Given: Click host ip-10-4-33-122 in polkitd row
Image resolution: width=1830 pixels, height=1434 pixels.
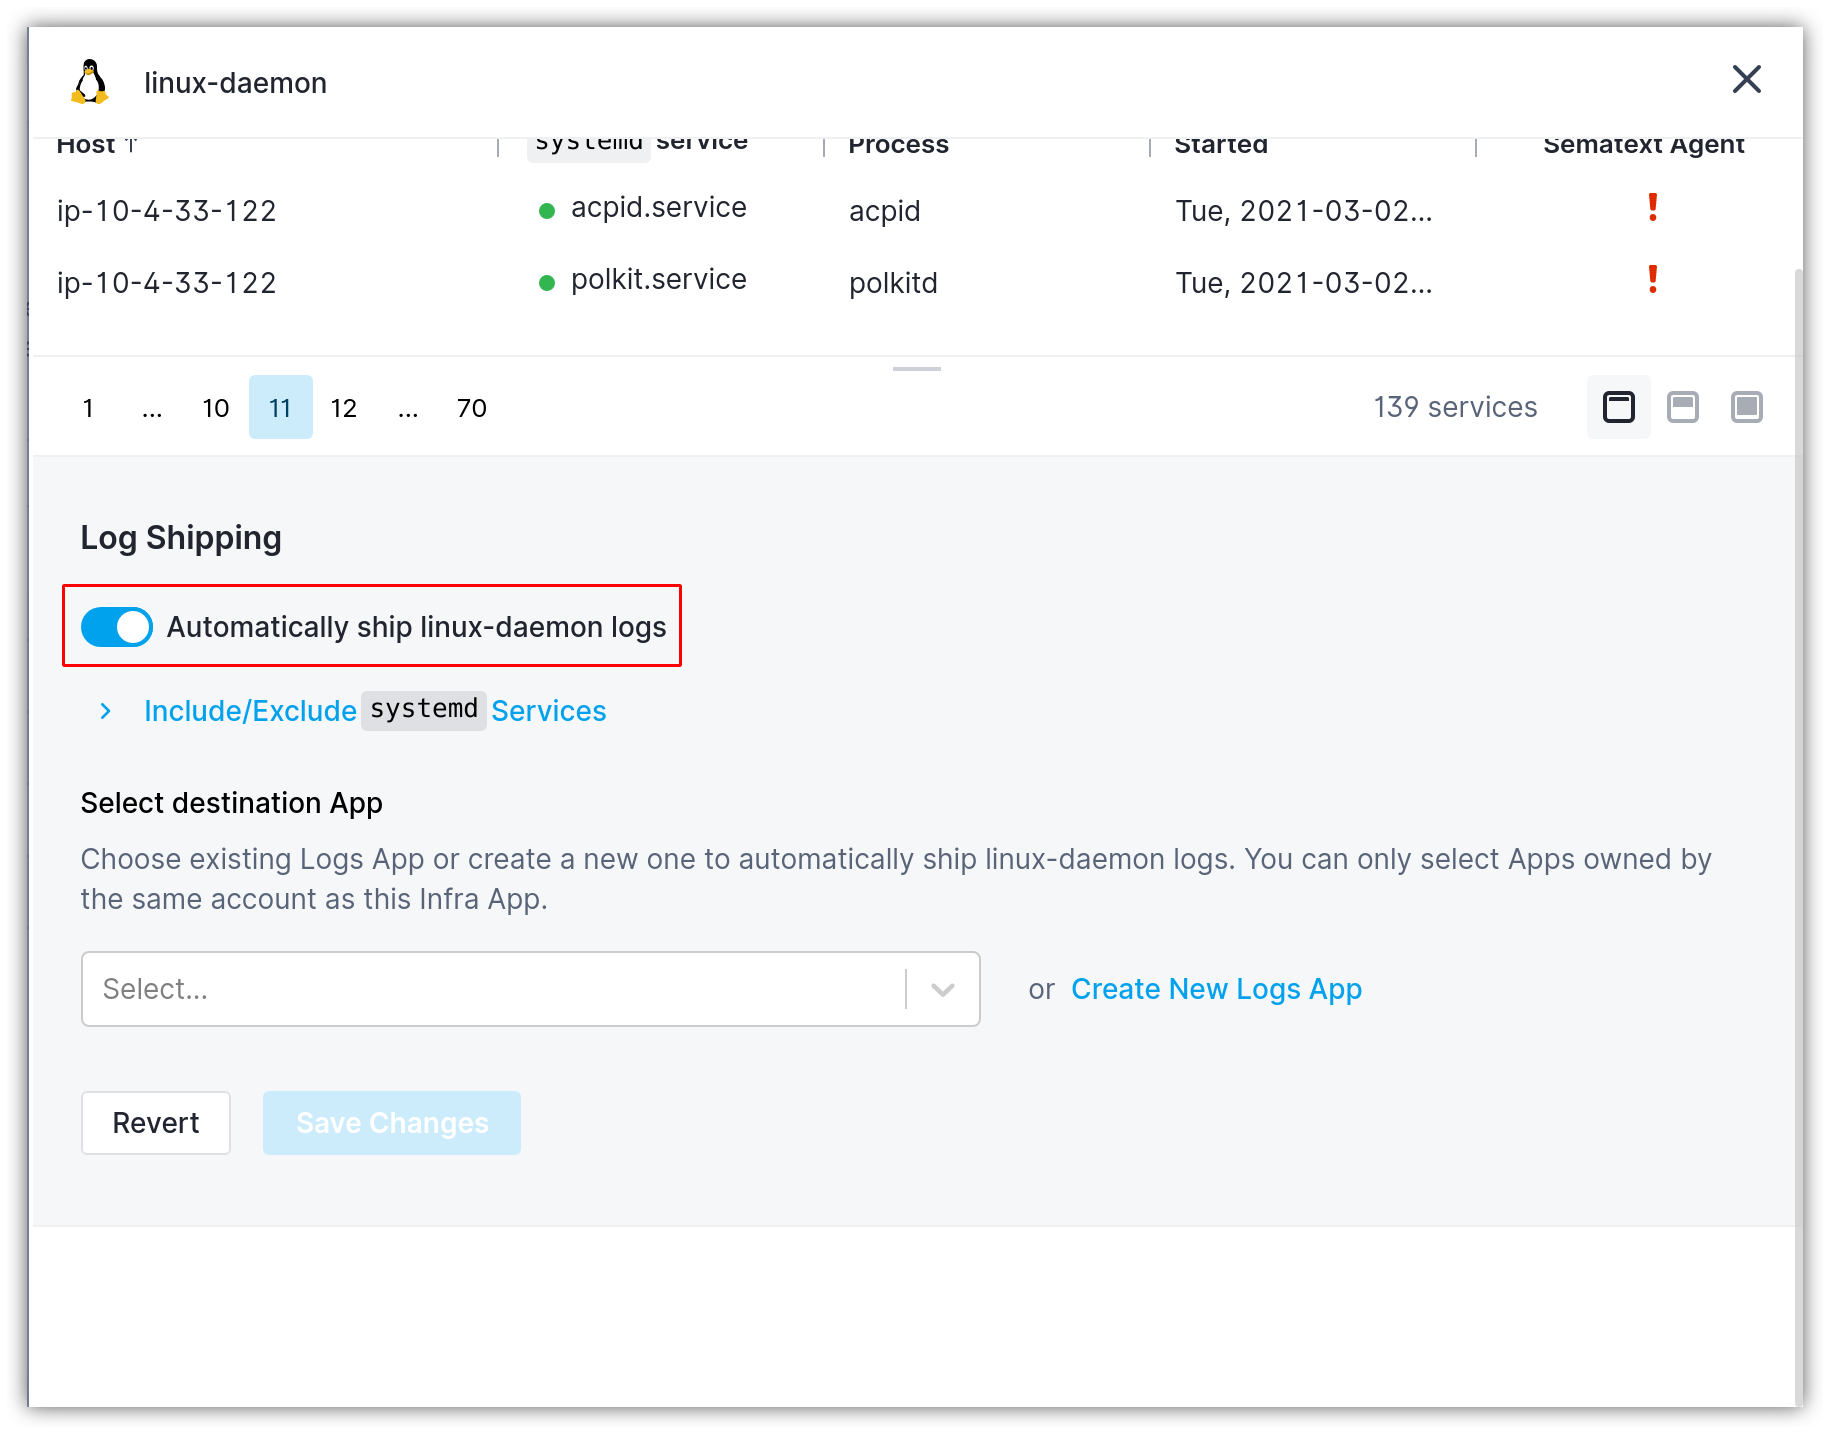Looking at the screenshot, I should [x=167, y=283].
